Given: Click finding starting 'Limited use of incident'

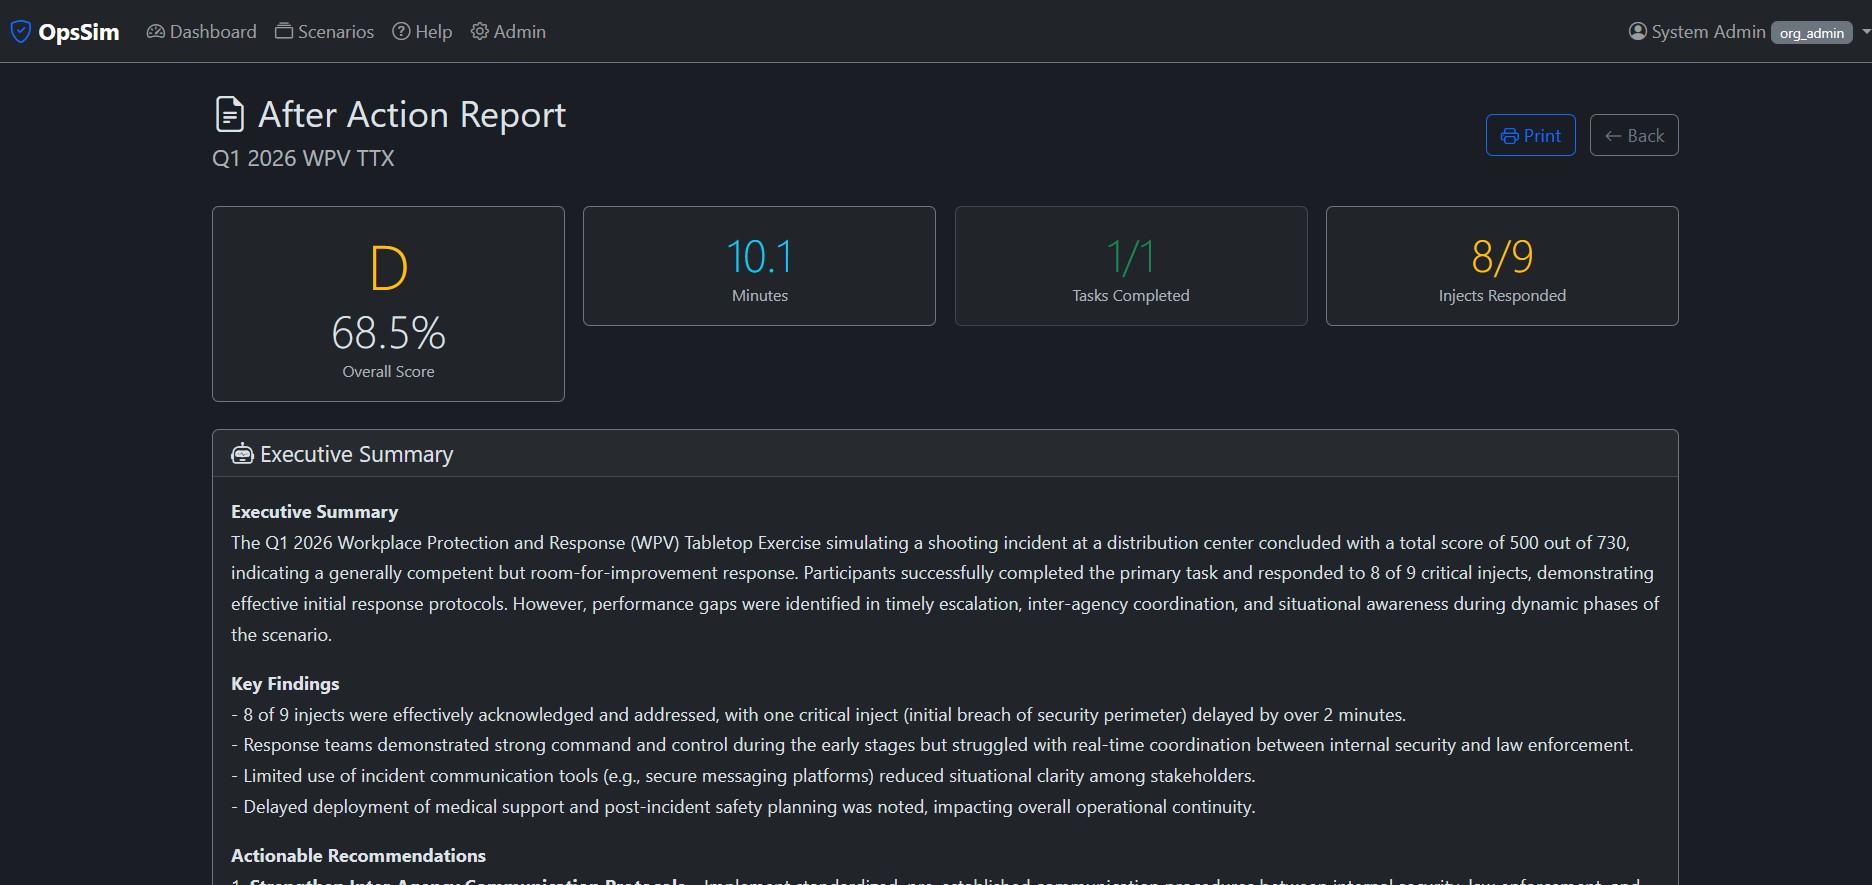Looking at the screenshot, I should [x=743, y=776].
